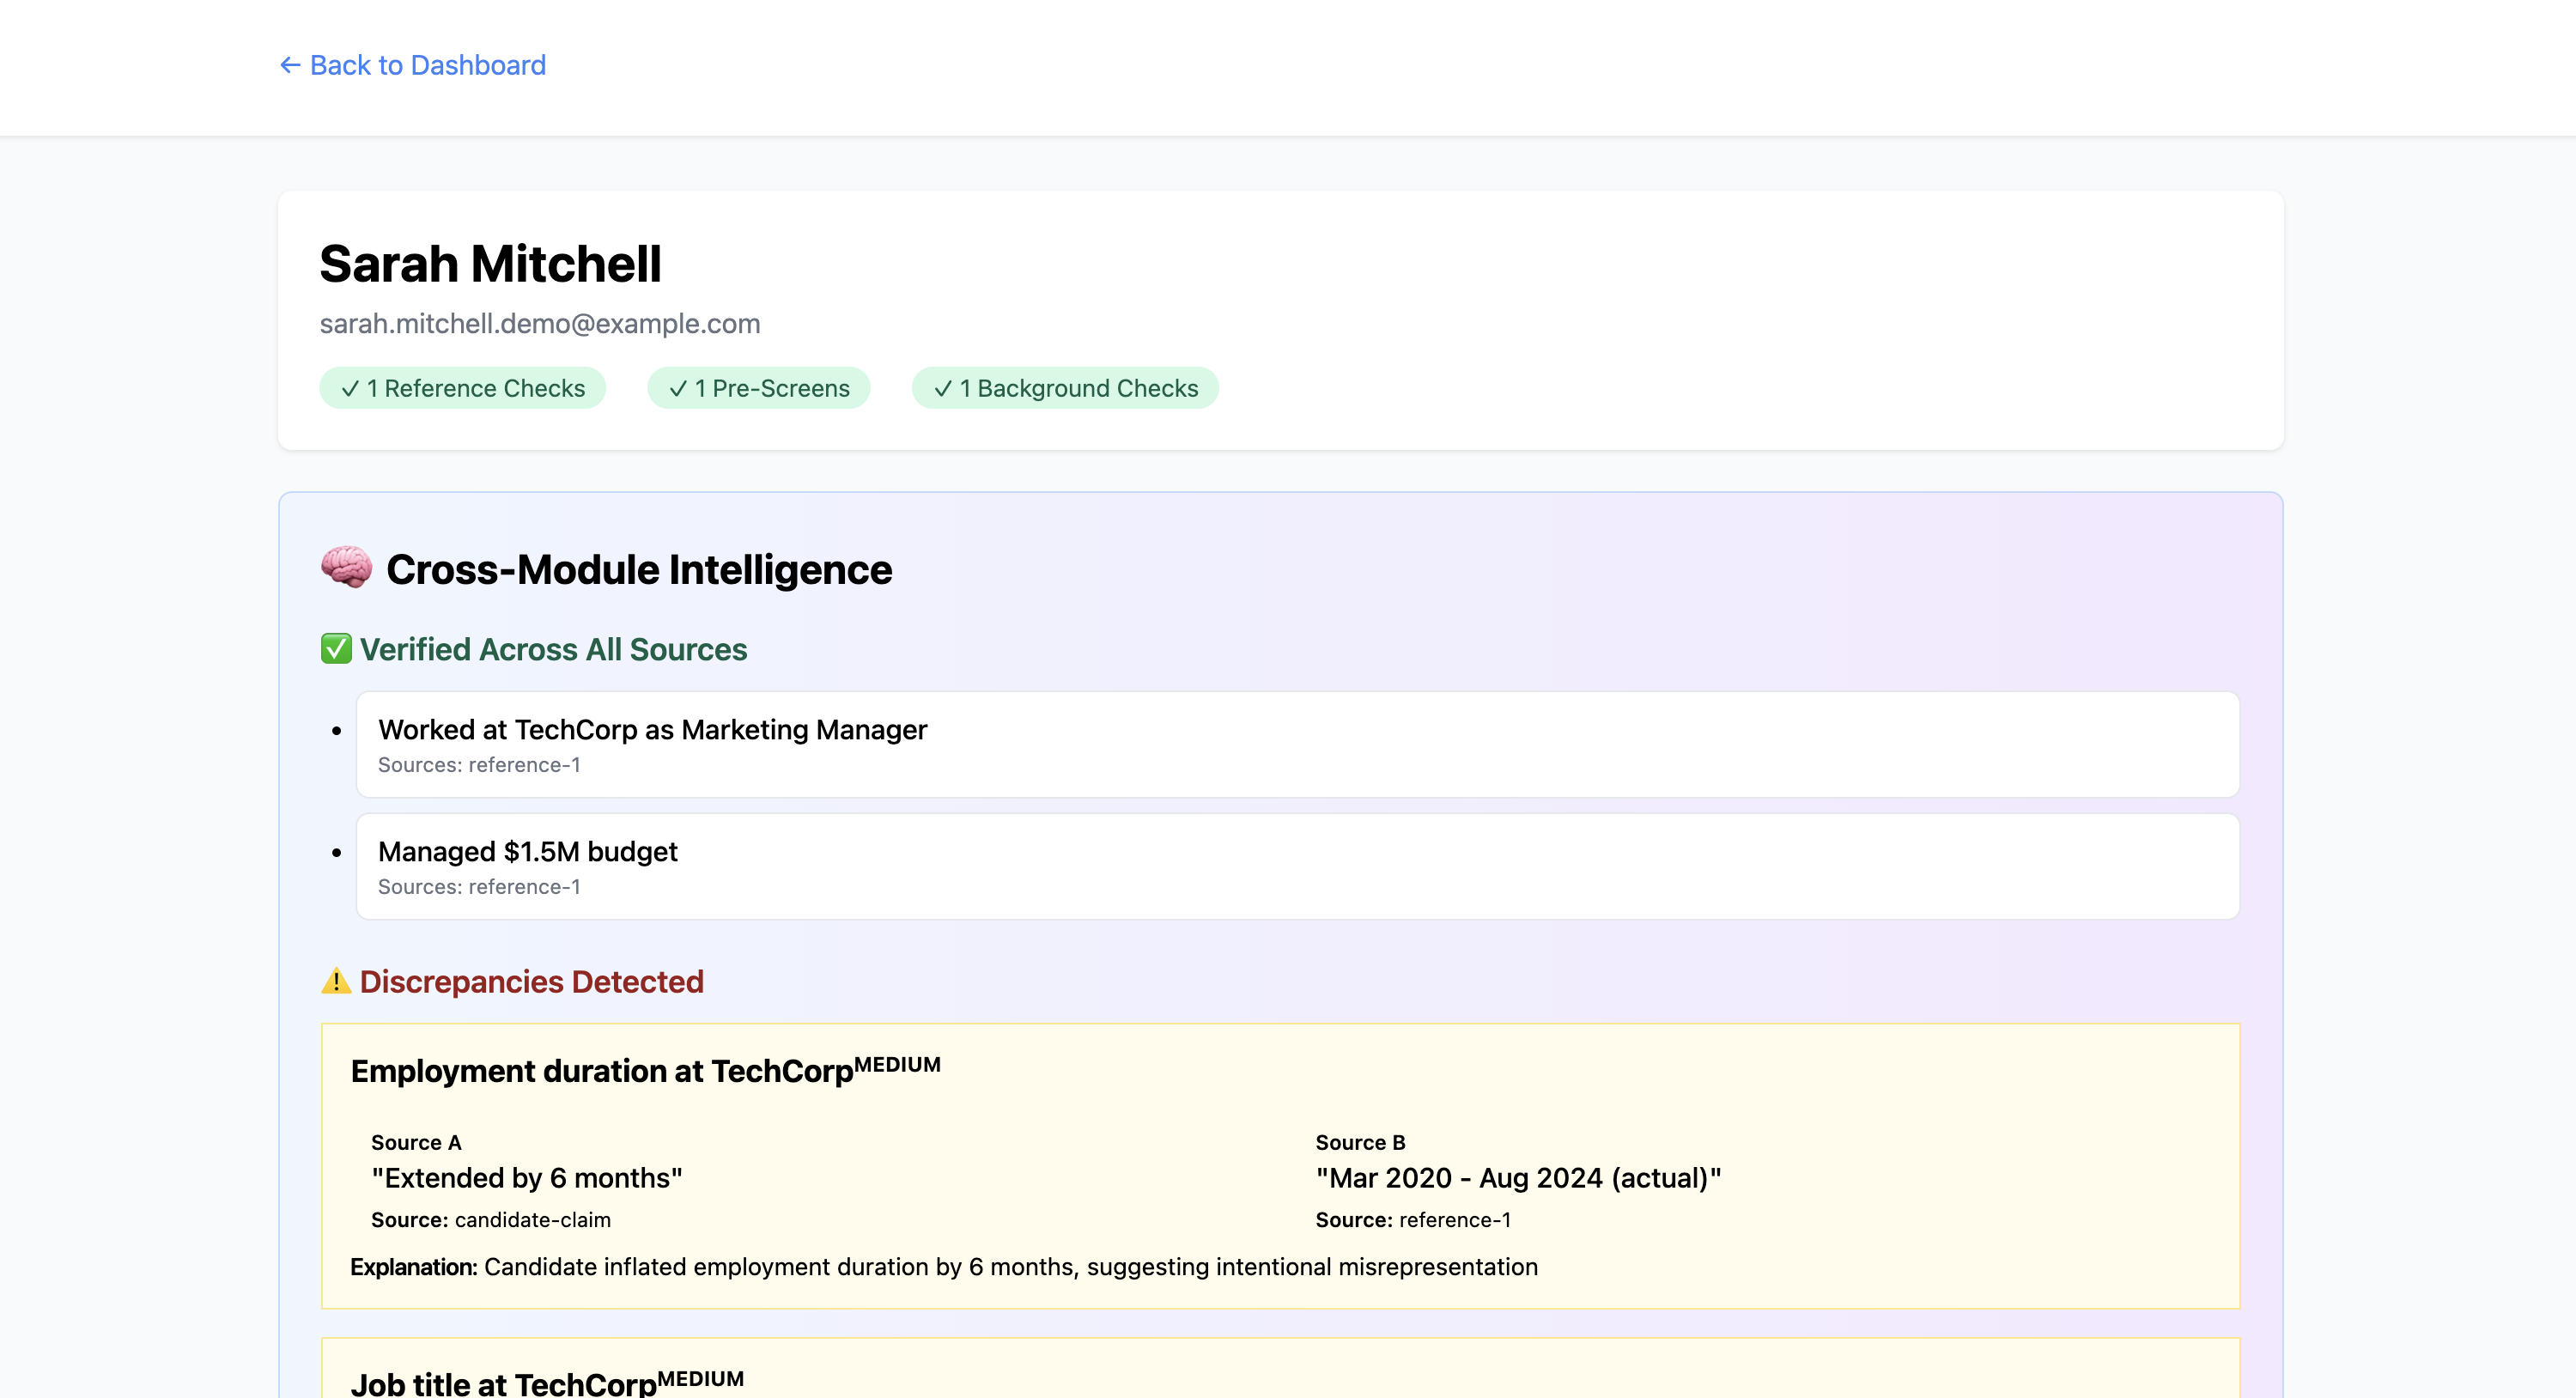Click the checkmark in the Background Checks badge
The height and width of the screenshot is (1398, 2576).
(x=941, y=388)
